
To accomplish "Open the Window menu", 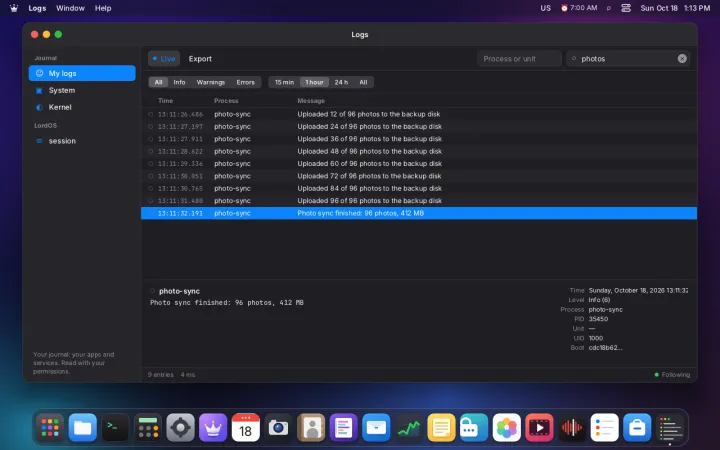I will point(70,8).
